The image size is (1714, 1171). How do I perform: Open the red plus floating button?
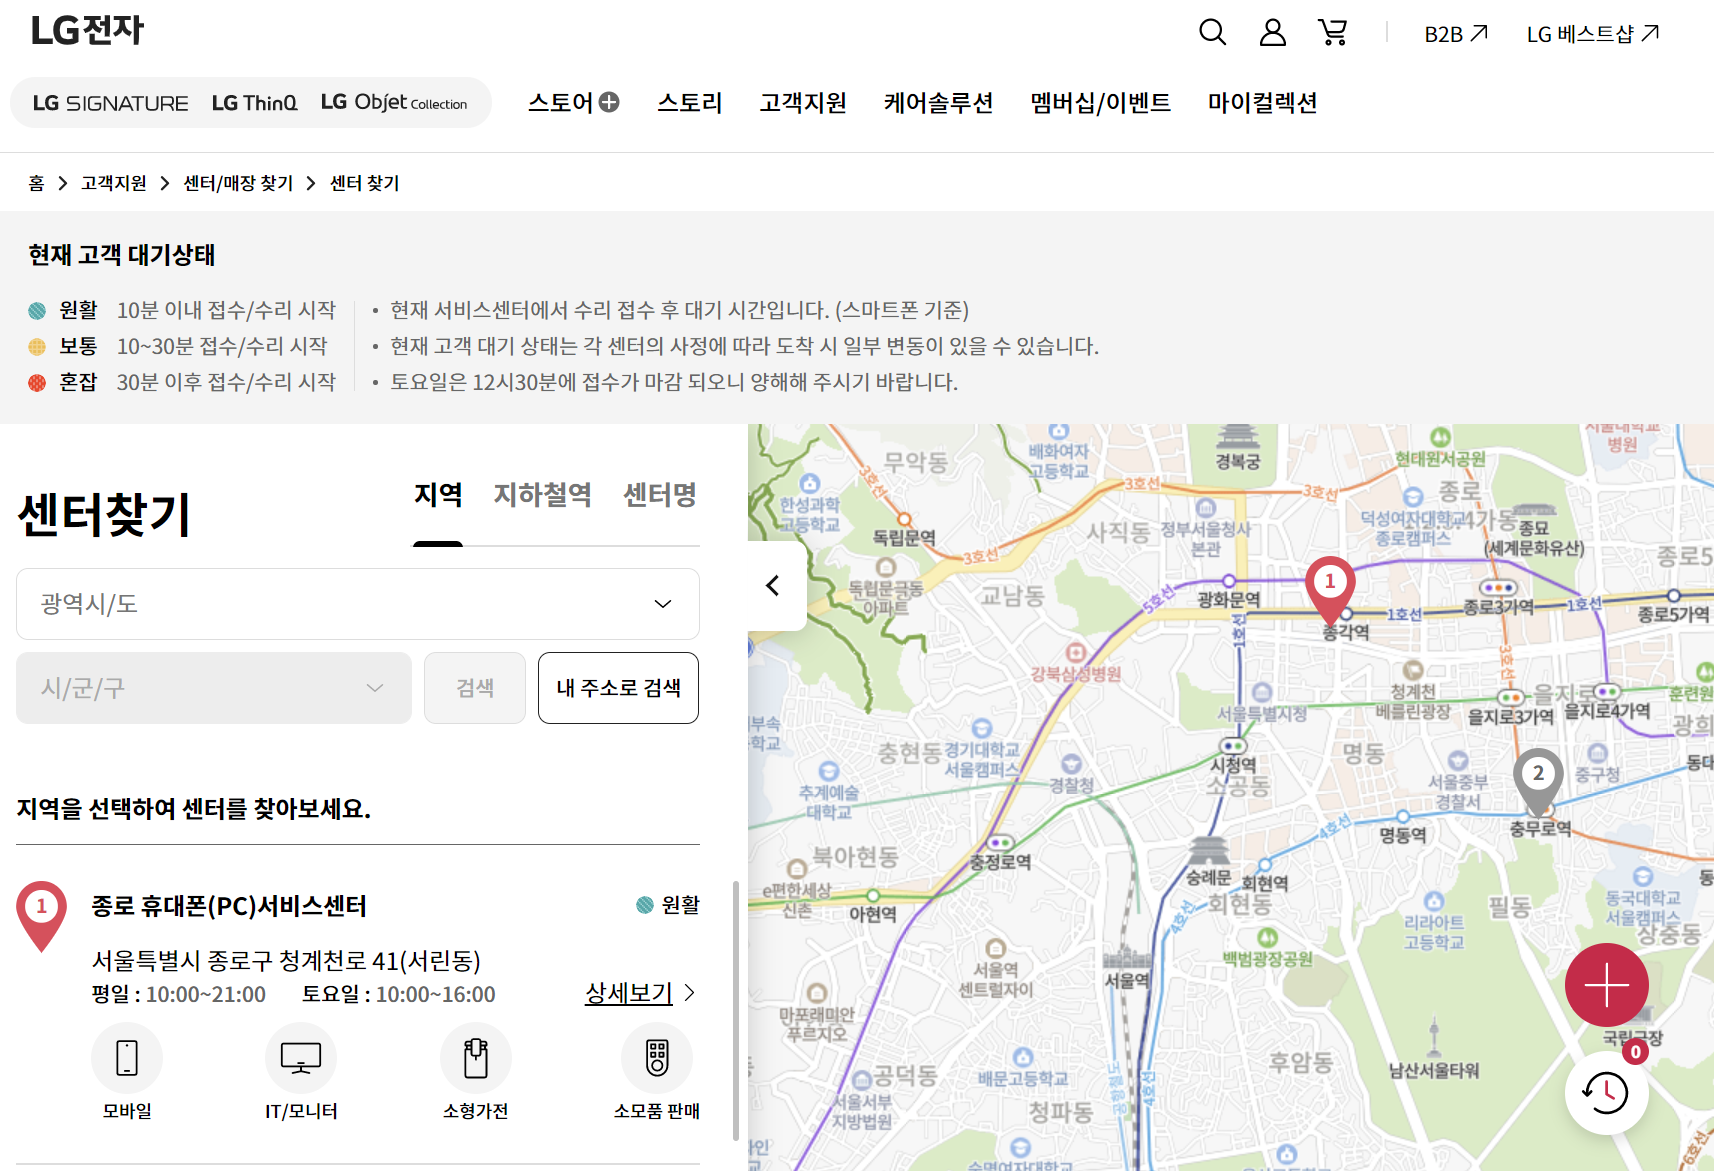[1607, 985]
